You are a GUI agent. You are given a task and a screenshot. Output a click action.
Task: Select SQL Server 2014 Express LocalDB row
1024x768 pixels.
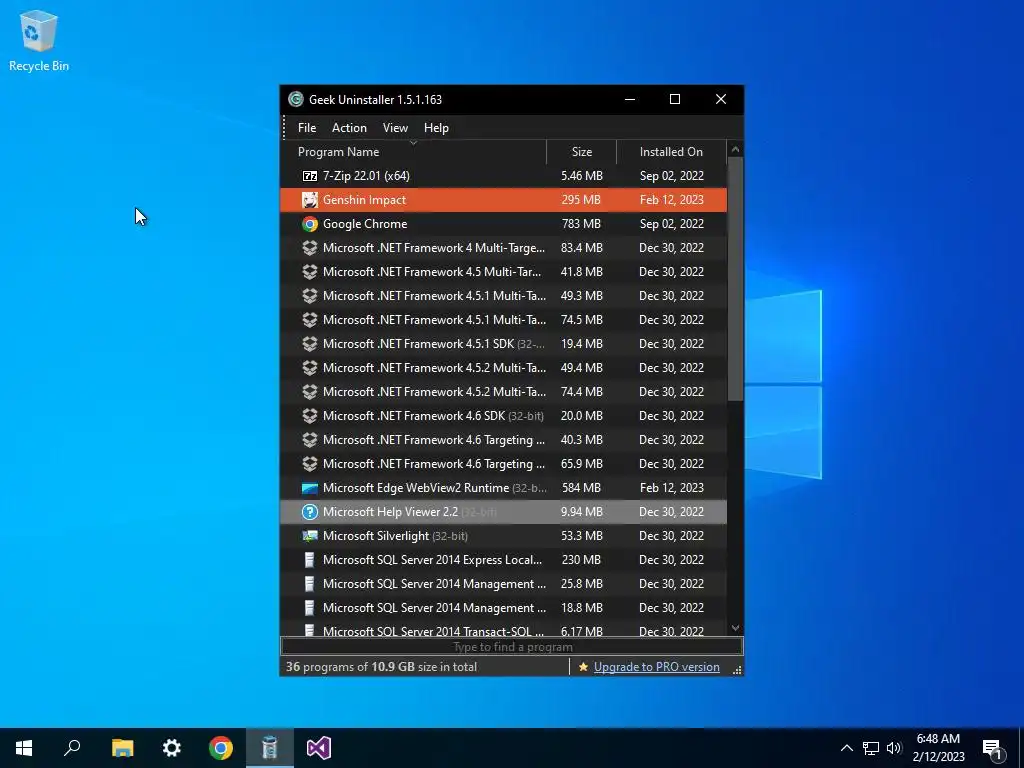pos(504,560)
